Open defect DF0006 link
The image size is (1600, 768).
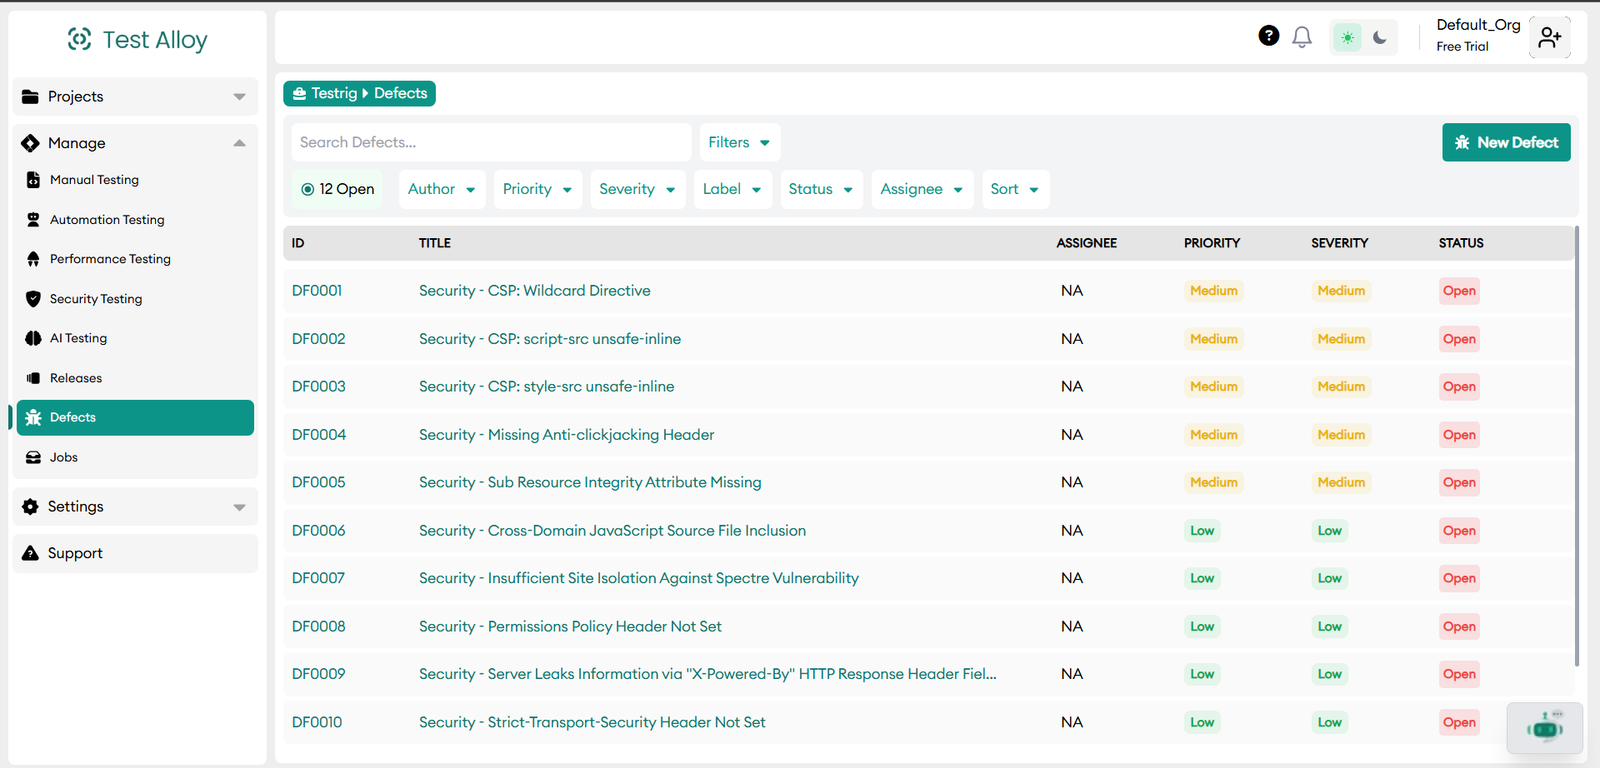click(319, 531)
